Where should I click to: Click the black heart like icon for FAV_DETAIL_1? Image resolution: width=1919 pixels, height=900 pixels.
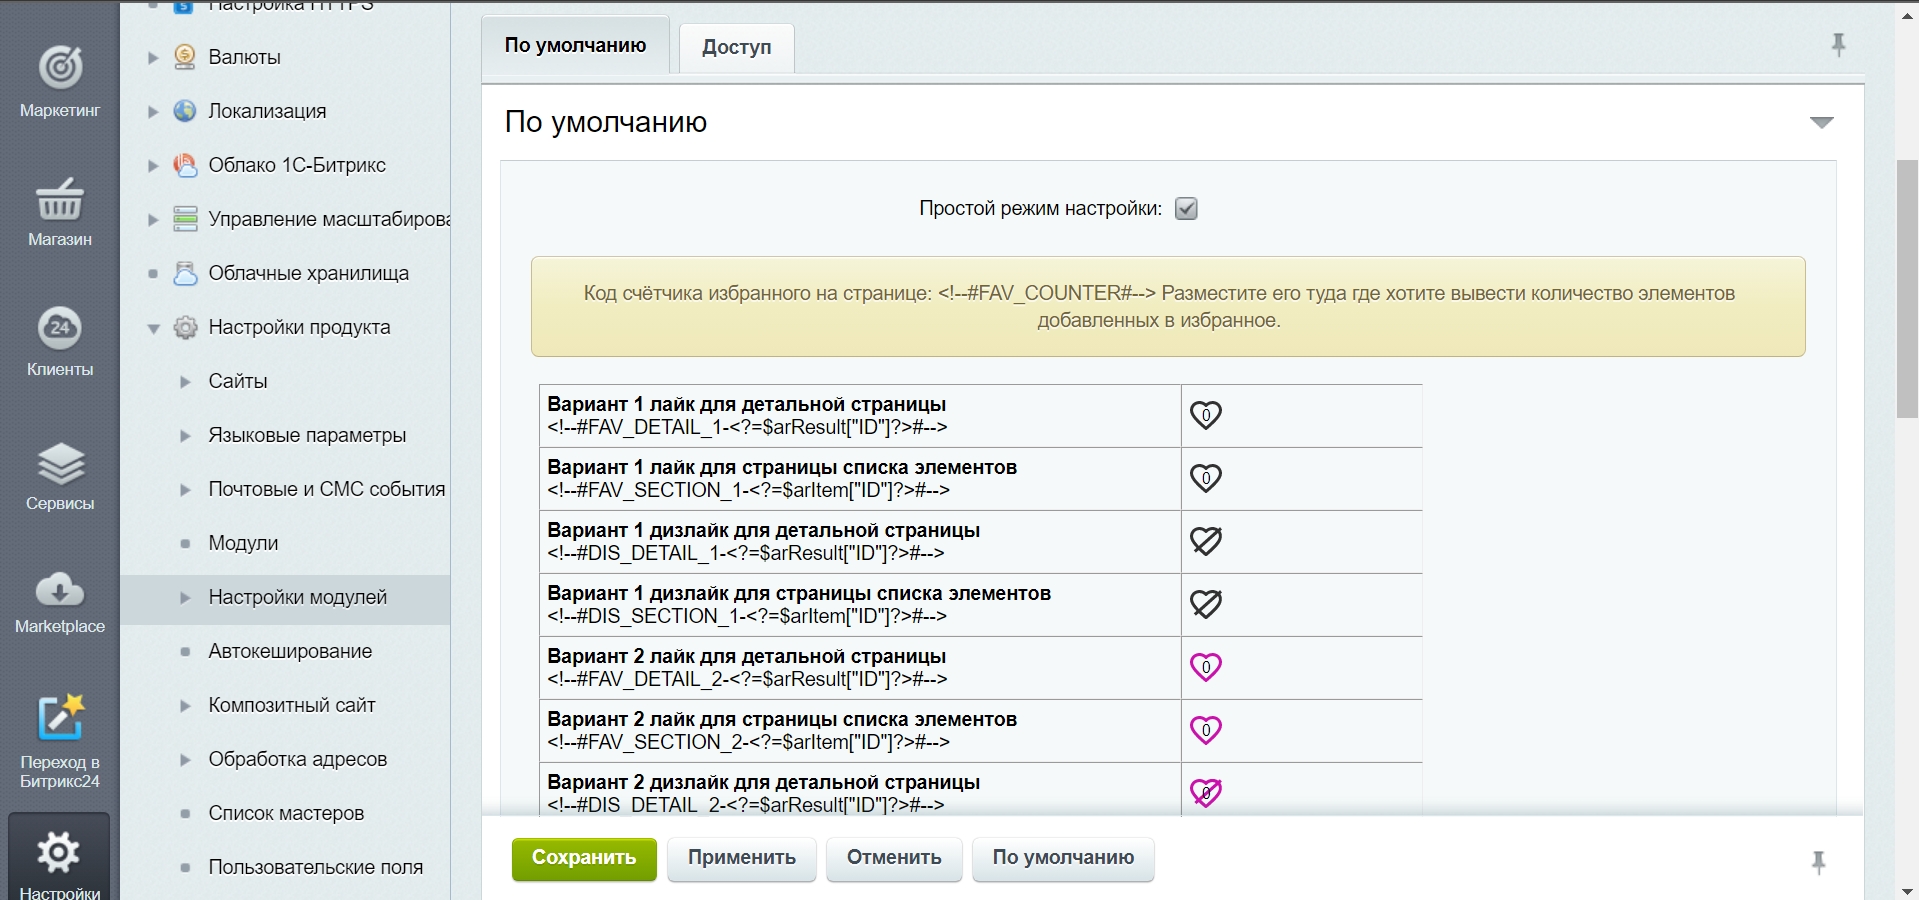point(1205,415)
